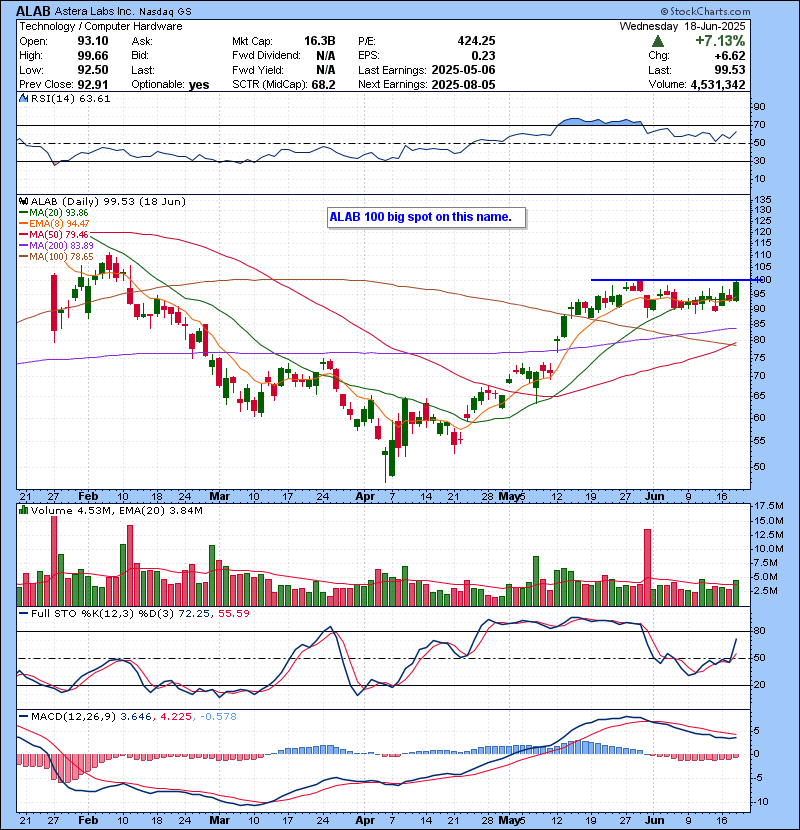Click the Chg value +6.62
This screenshot has height=830, width=800.
pos(730,56)
